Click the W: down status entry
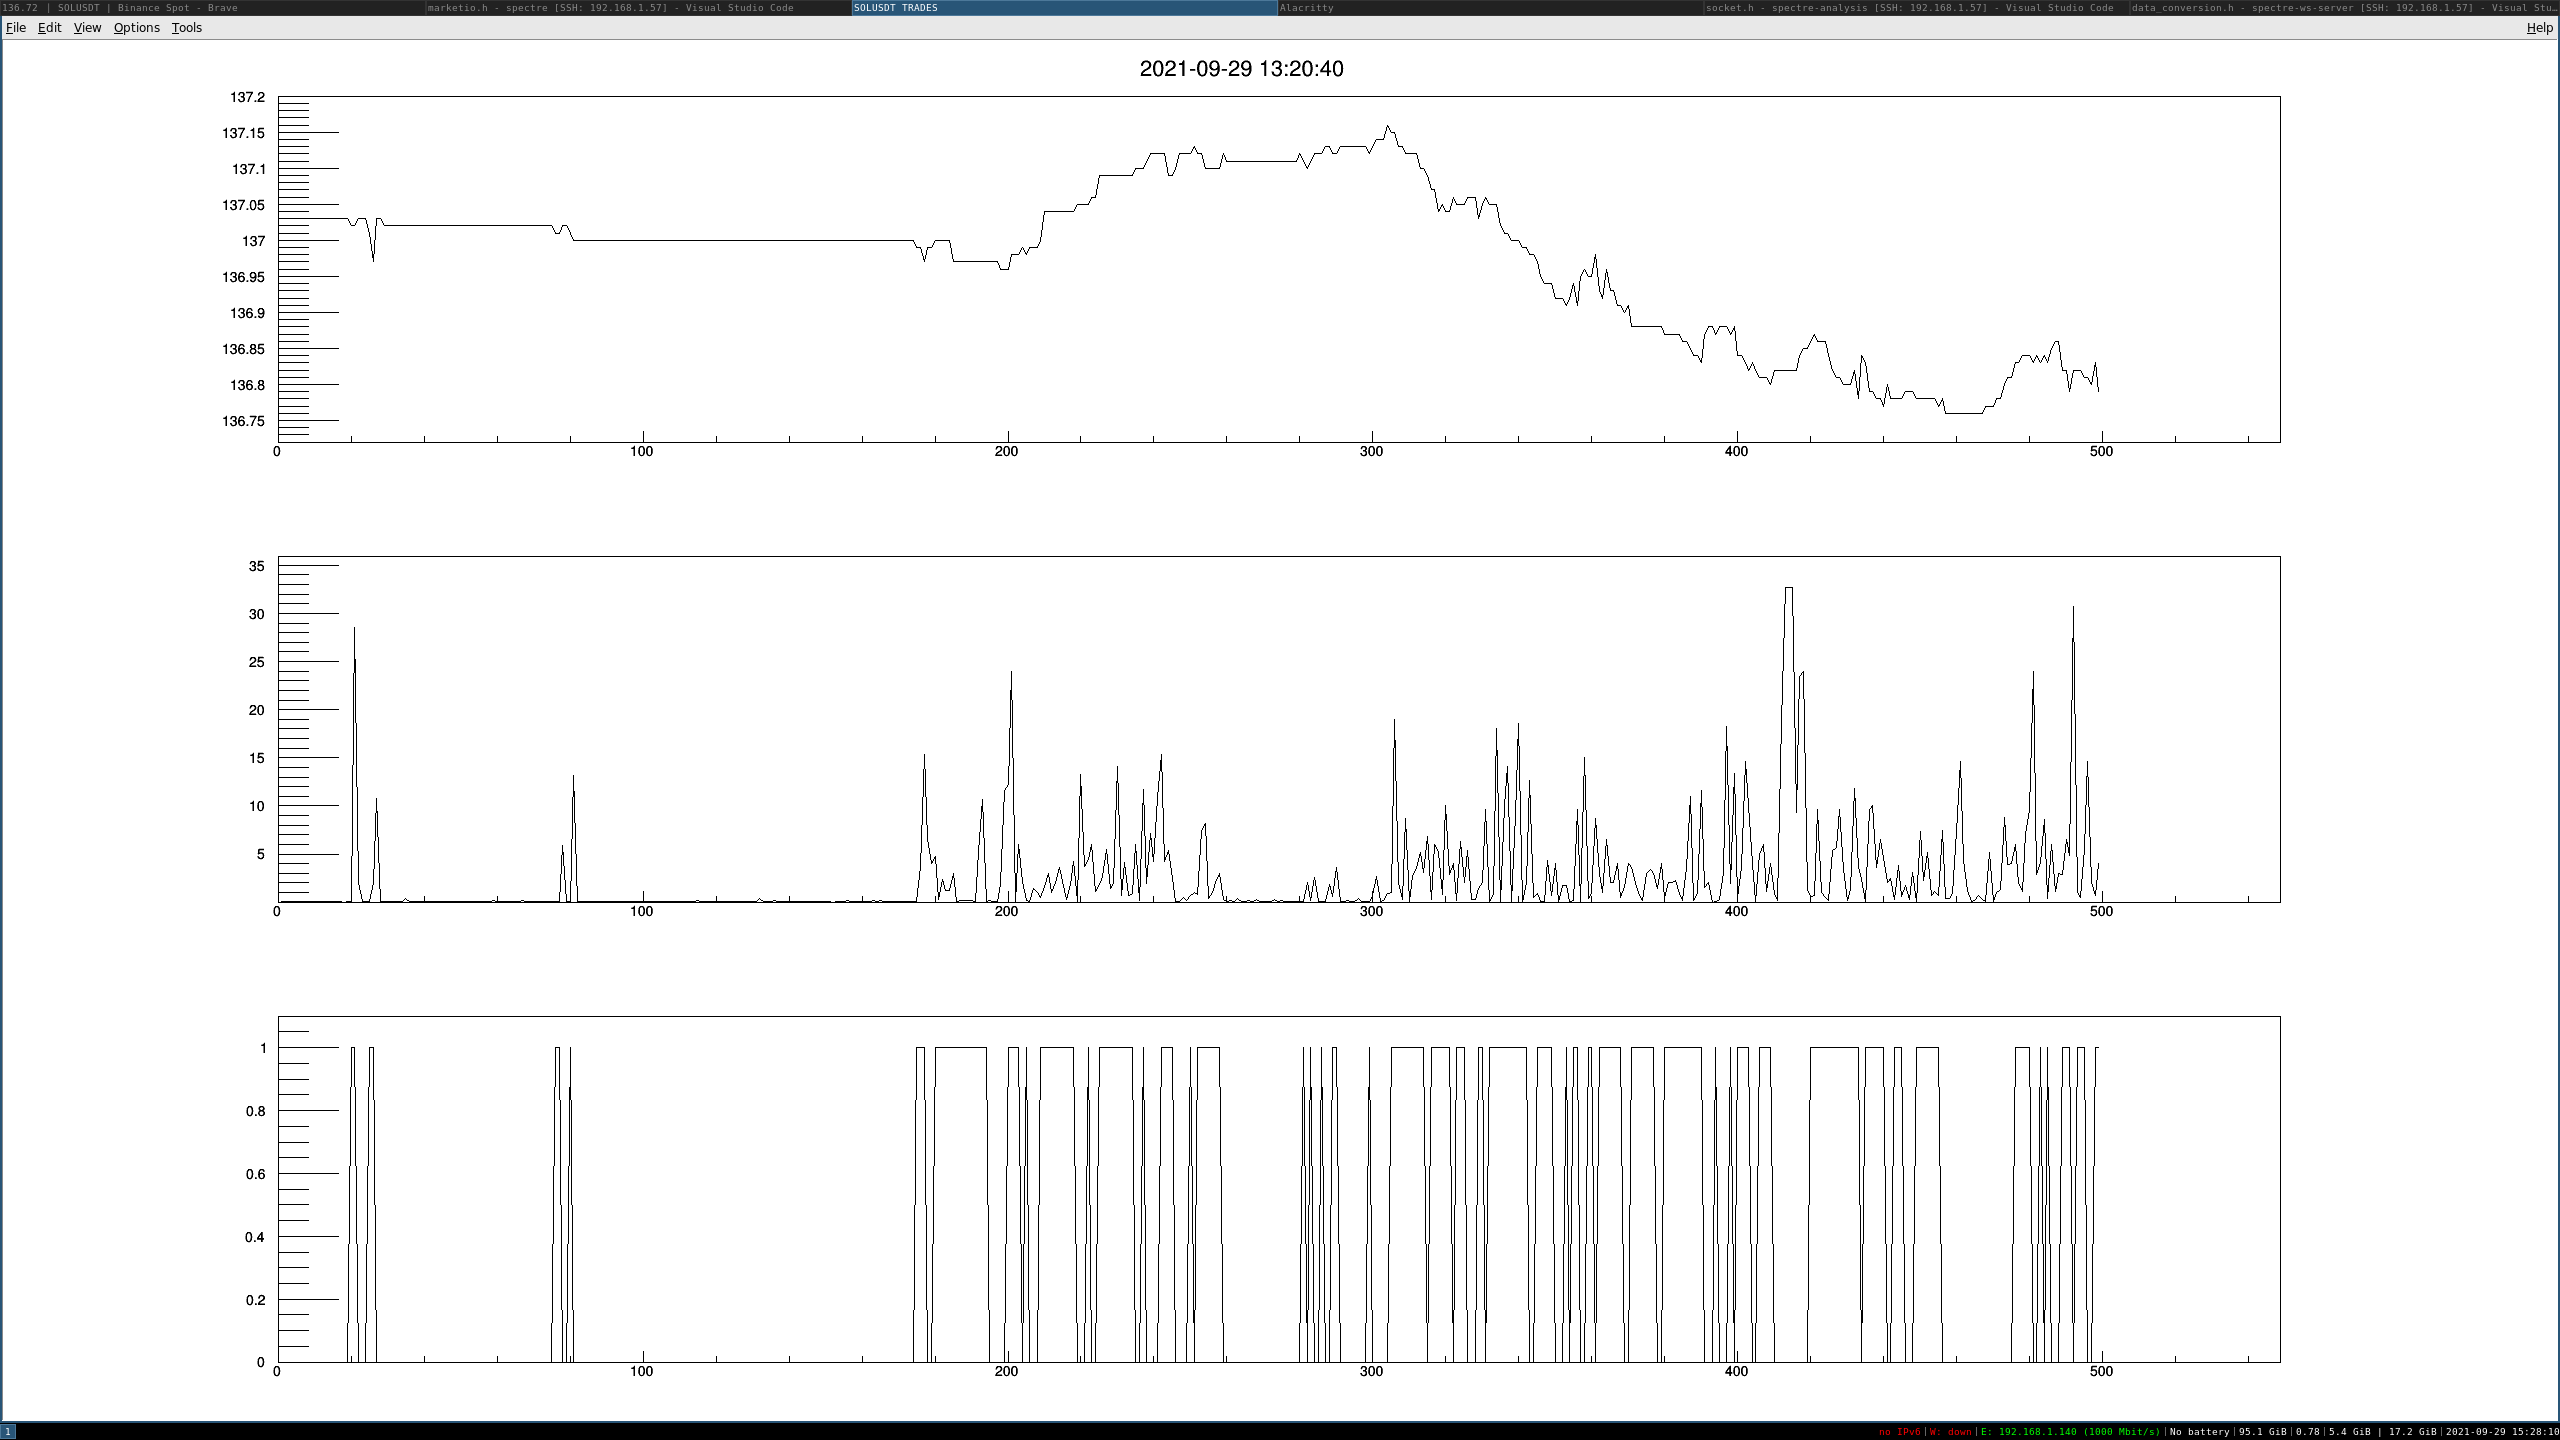The width and height of the screenshot is (2560, 1440). [1950, 1432]
